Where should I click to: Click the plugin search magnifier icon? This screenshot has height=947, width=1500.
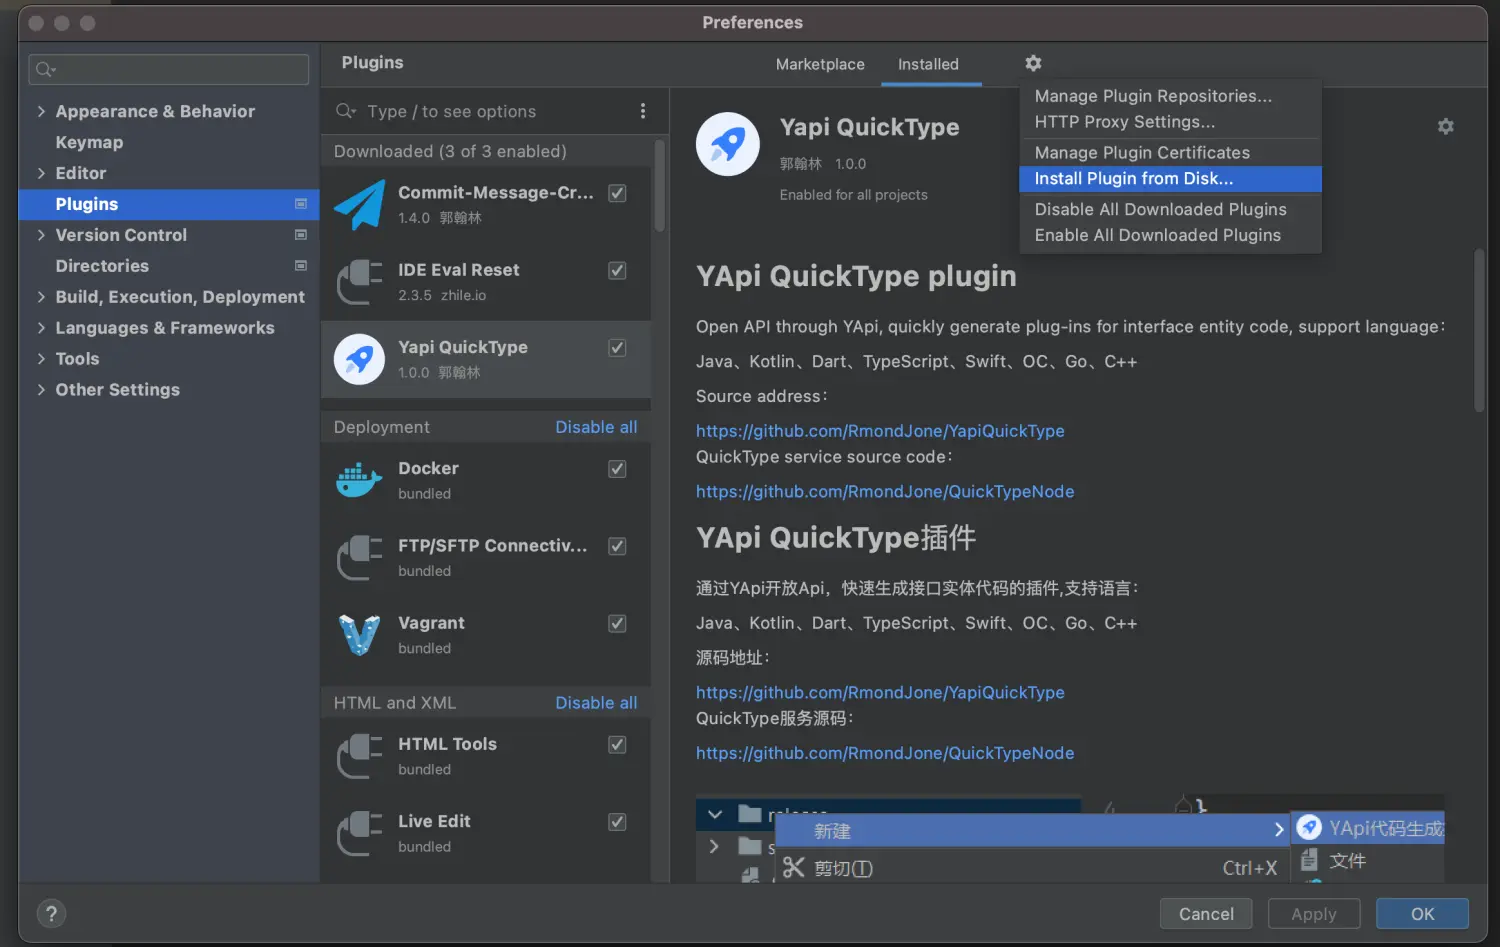tap(346, 111)
